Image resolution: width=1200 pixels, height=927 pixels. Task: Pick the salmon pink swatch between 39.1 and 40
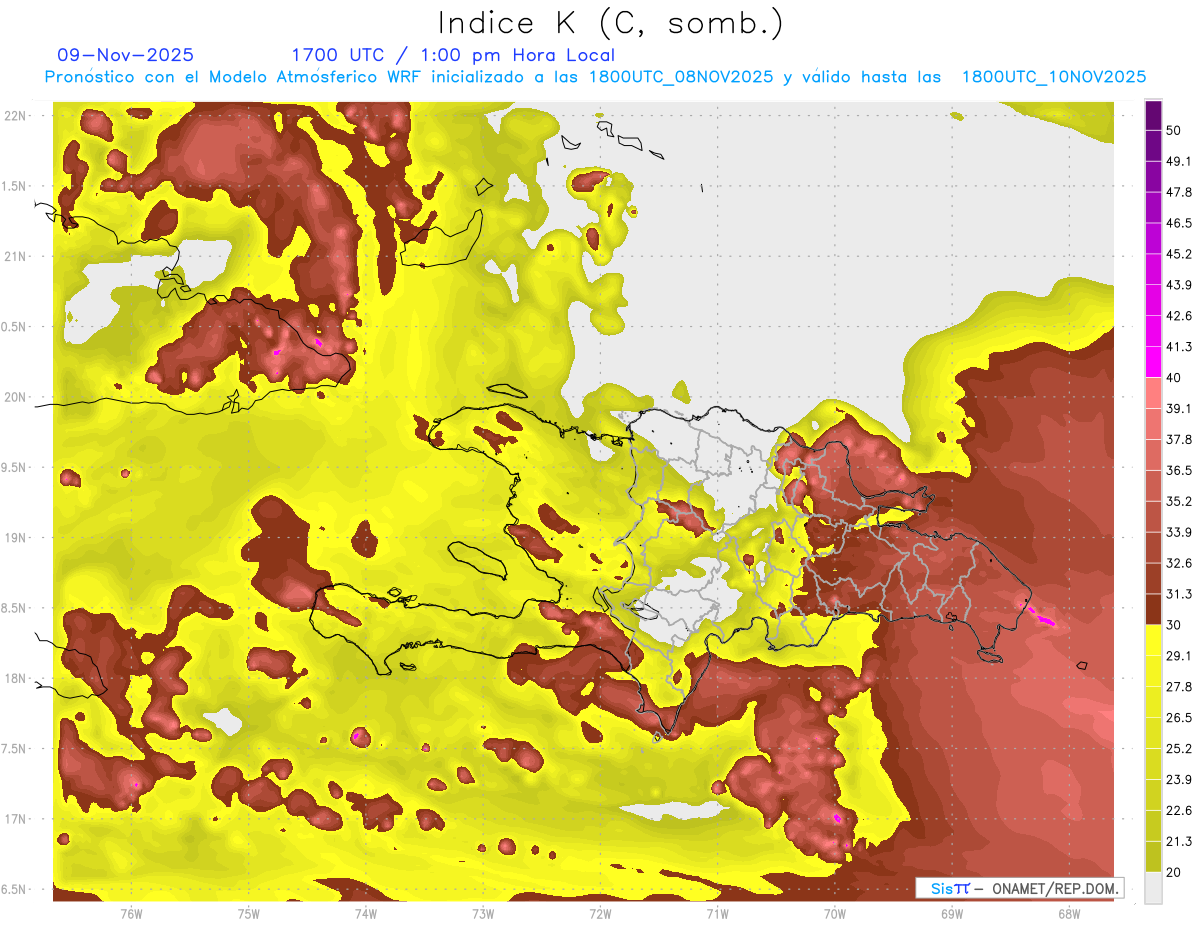pyautogui.click(x=1154, y=393)
